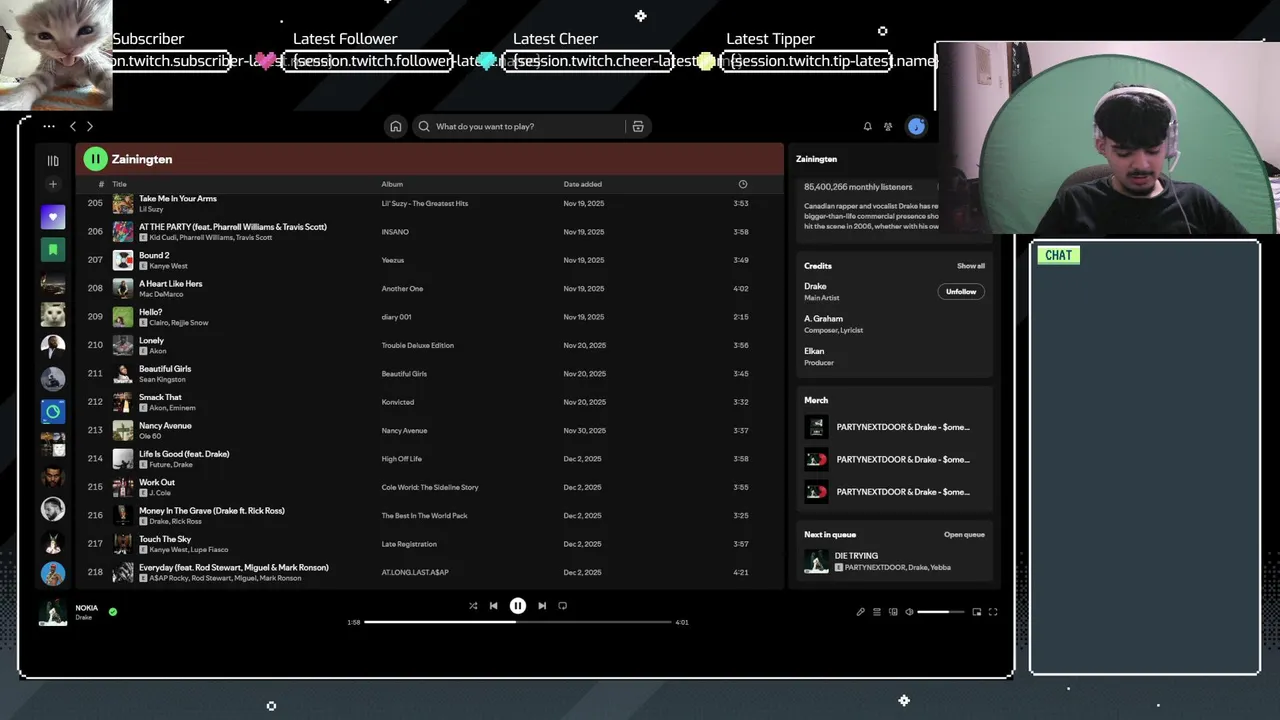This screenshot has height=720, width=1280.
Task: Open the three-dot app menu
Action: [49, 126]
